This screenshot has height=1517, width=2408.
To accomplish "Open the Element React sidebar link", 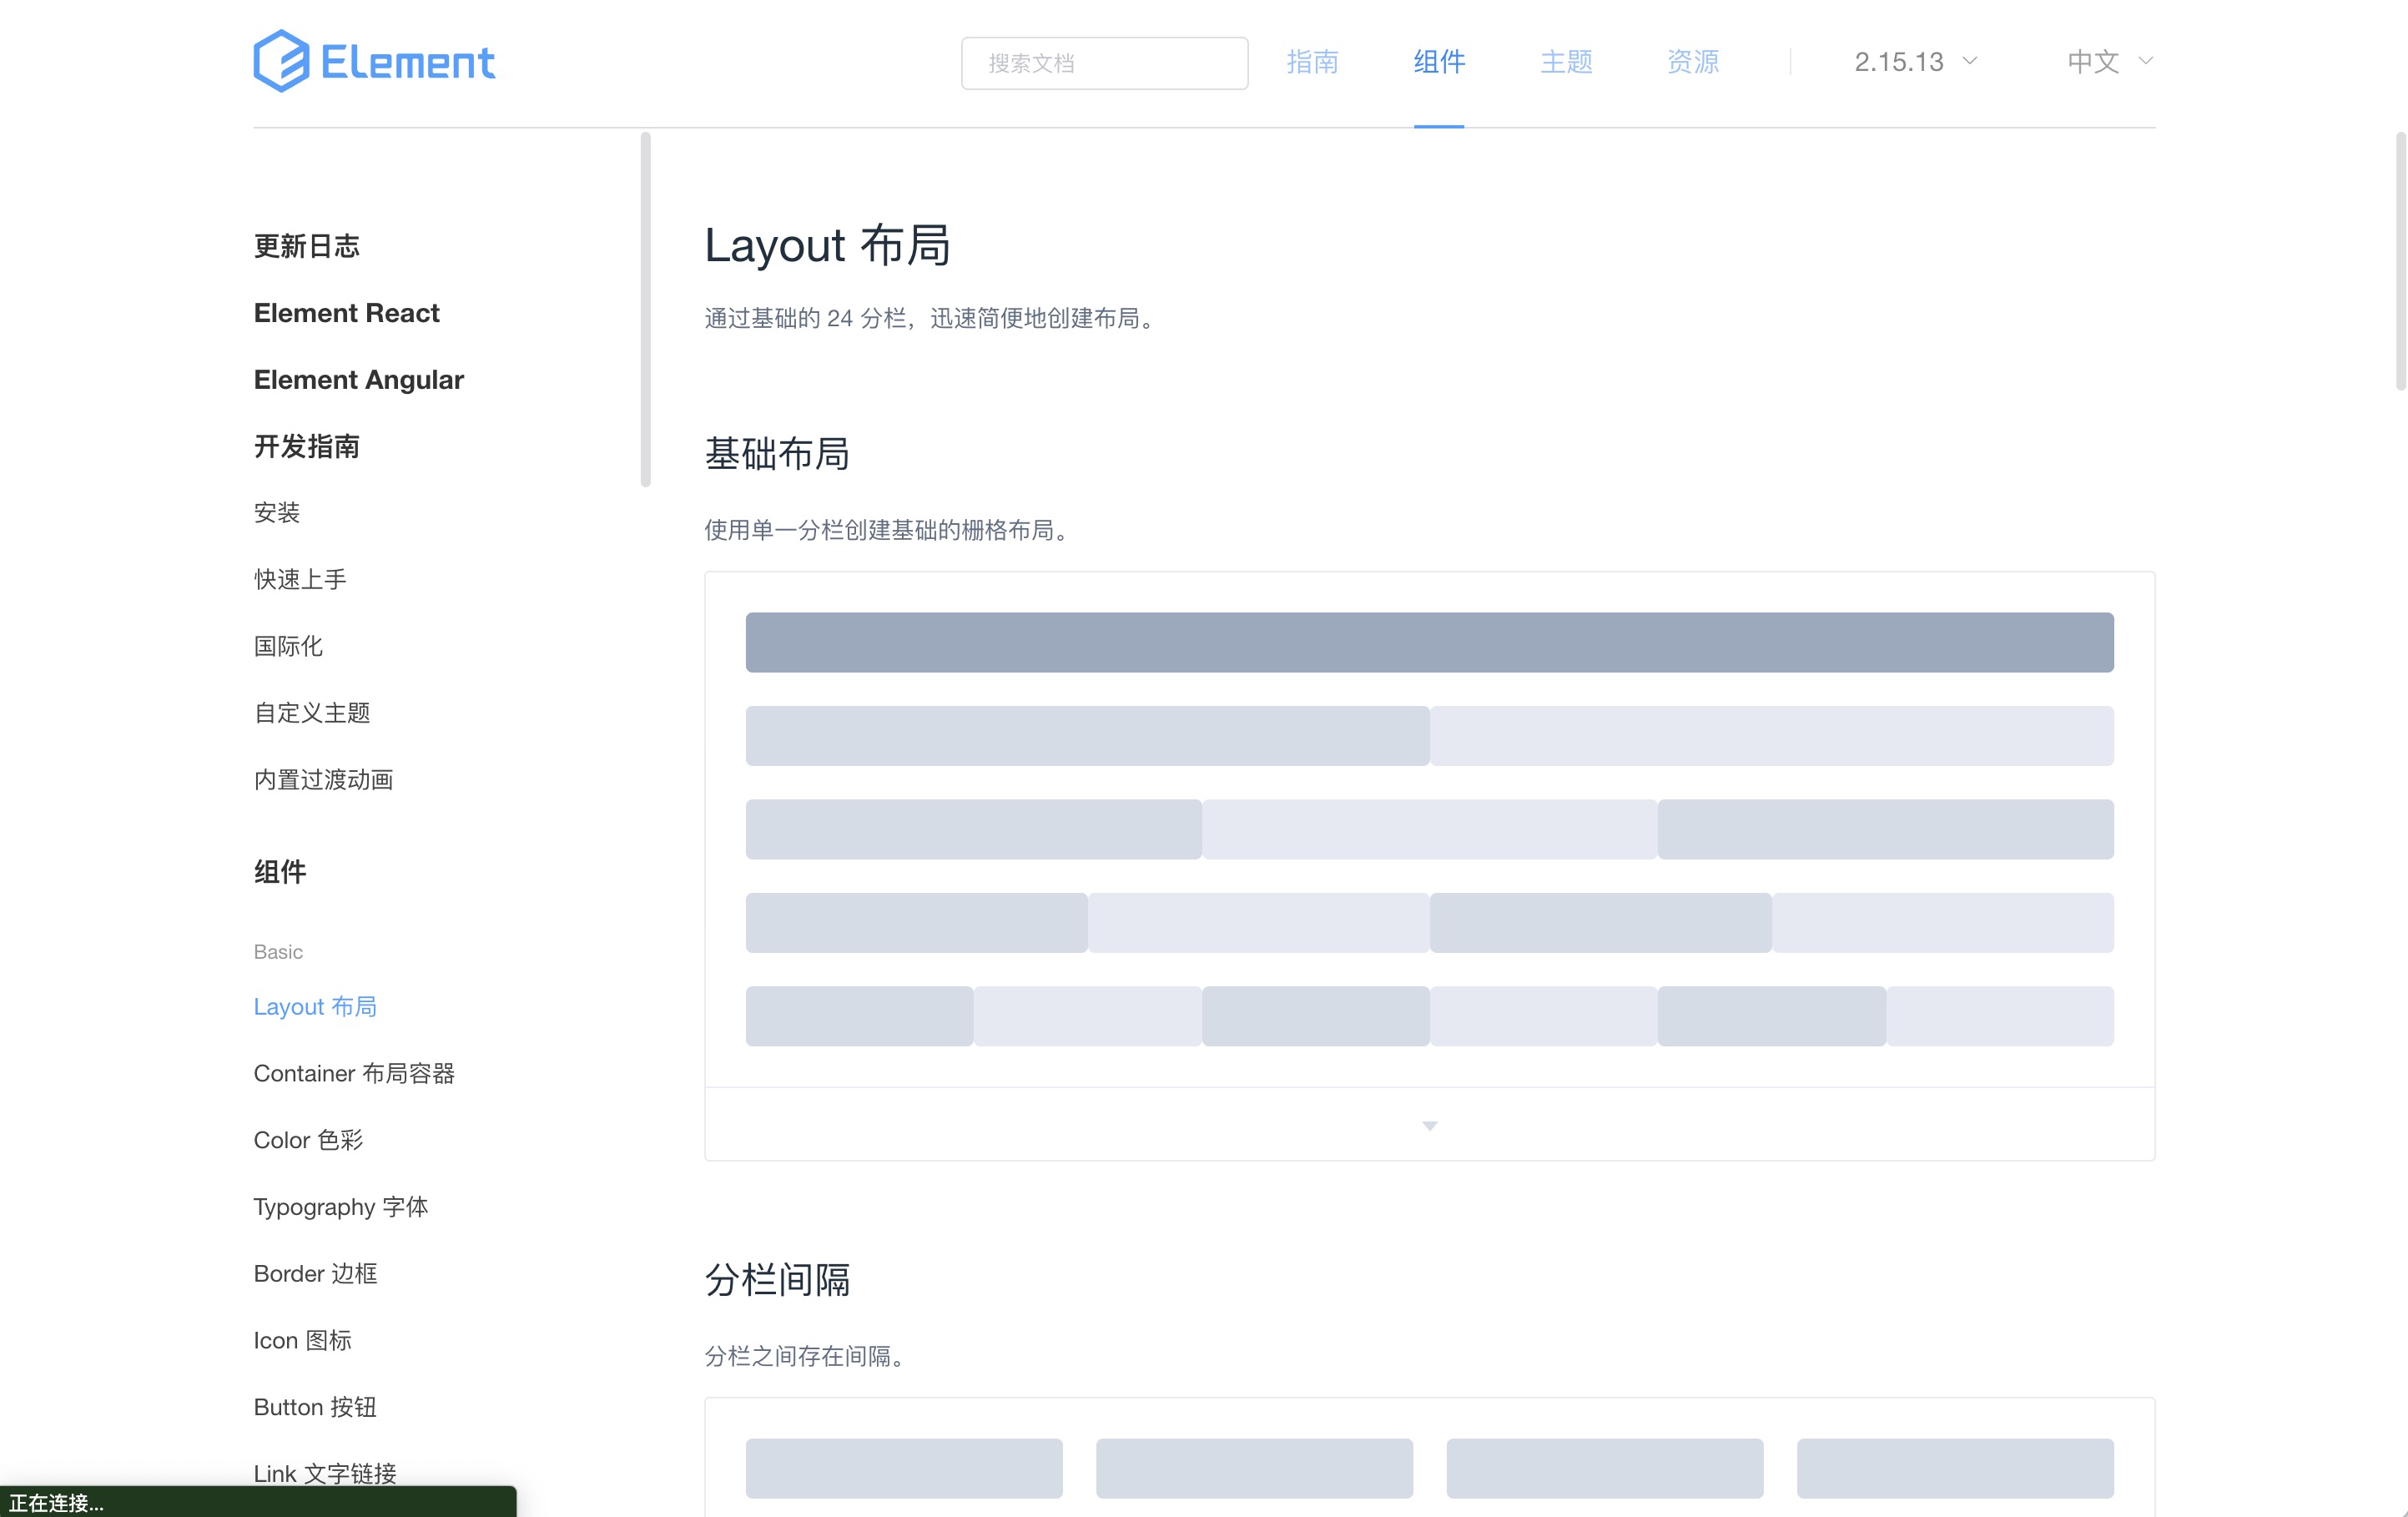I will pyautogui.click(x=346, y=313).
